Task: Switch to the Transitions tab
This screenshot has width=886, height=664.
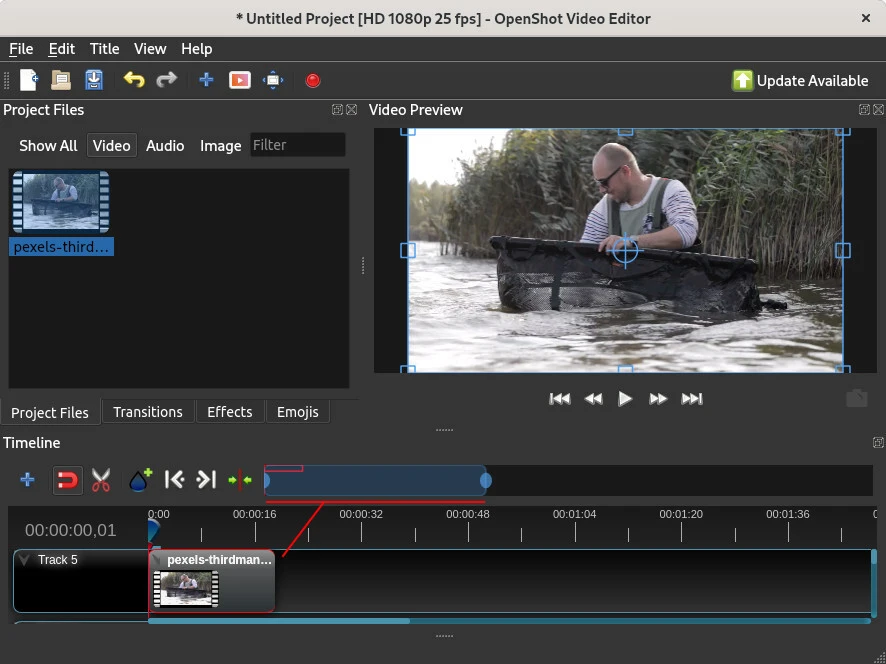Action: [x=147, y=412]
